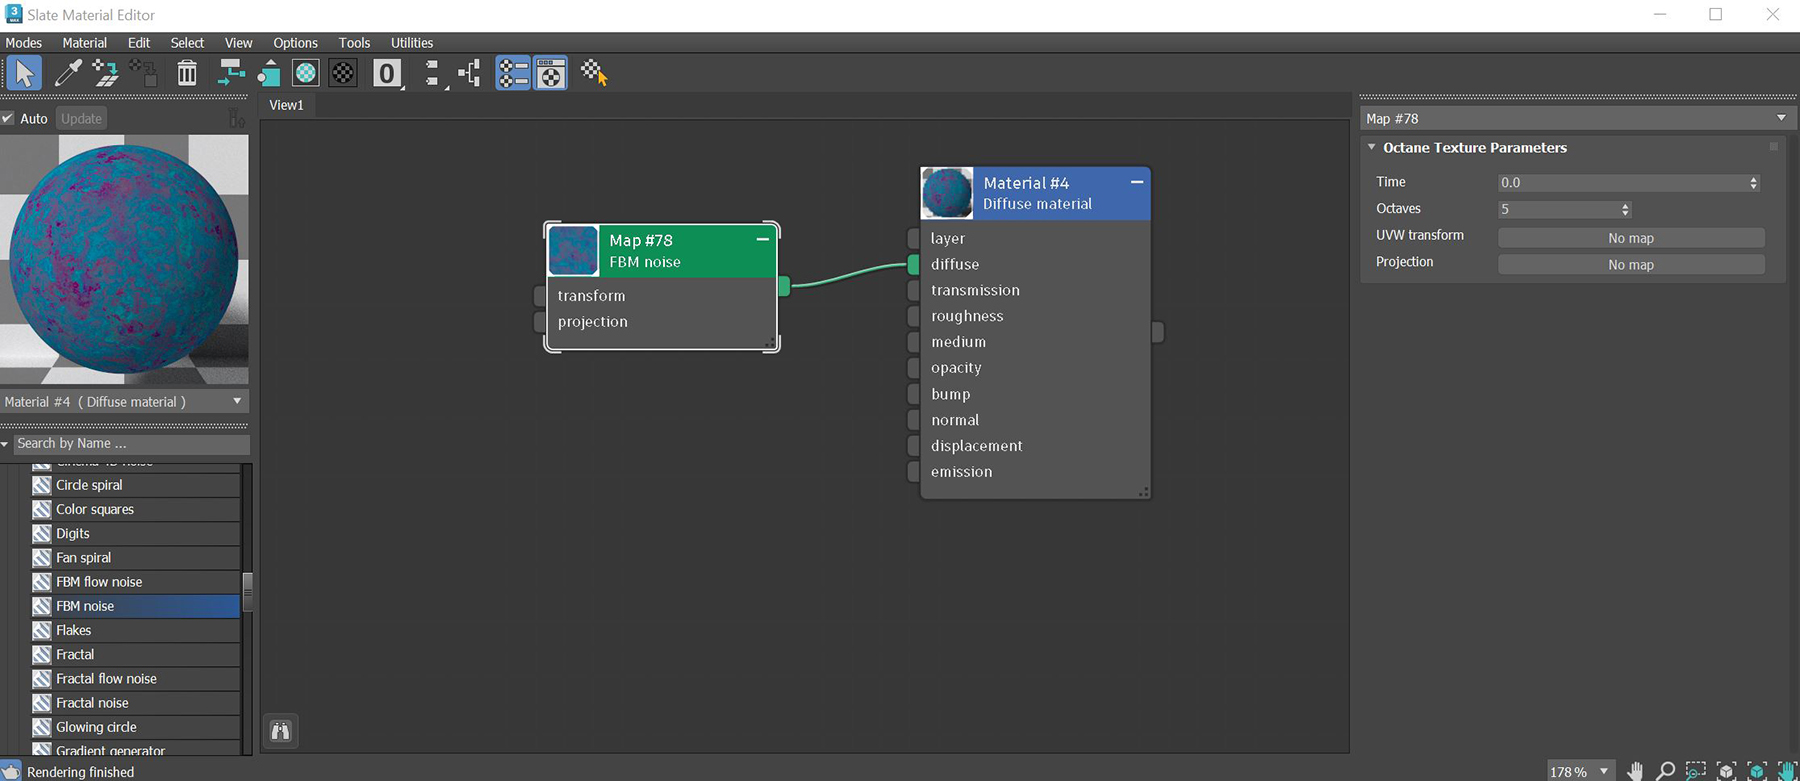The image size is (1800, 781).
Task: Activate Zoom Region tool
Action: tap(1696, 770)
